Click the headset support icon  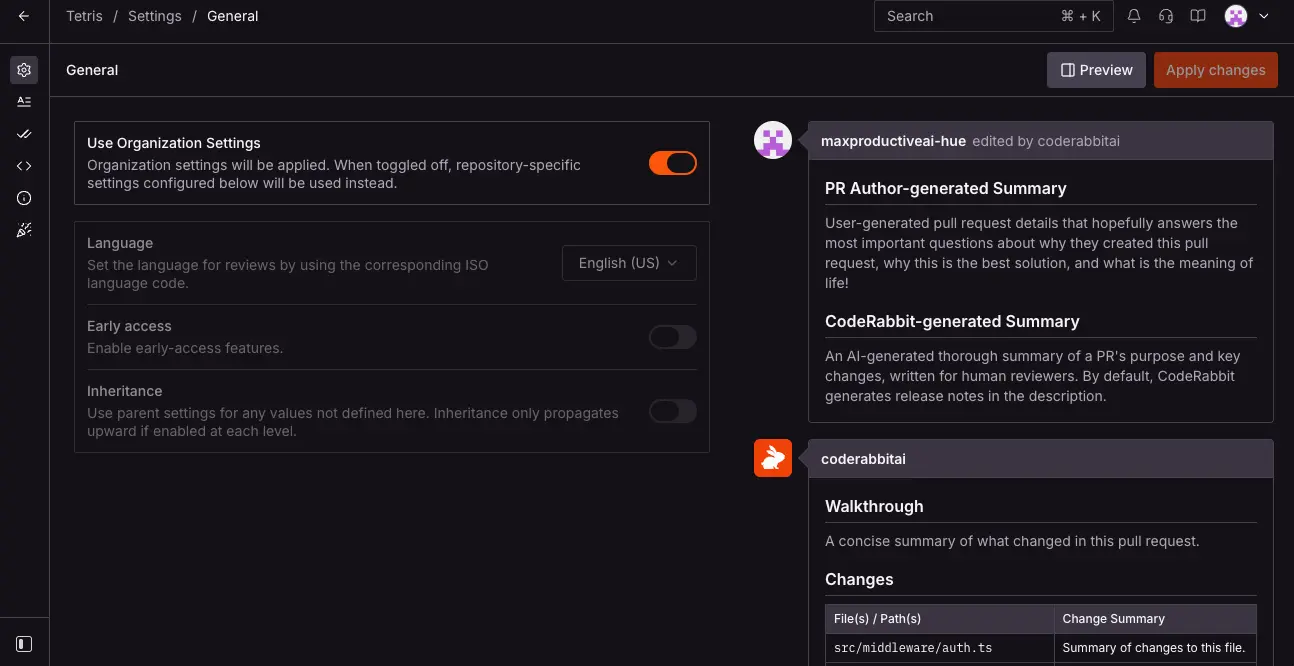coord(1165,16)
